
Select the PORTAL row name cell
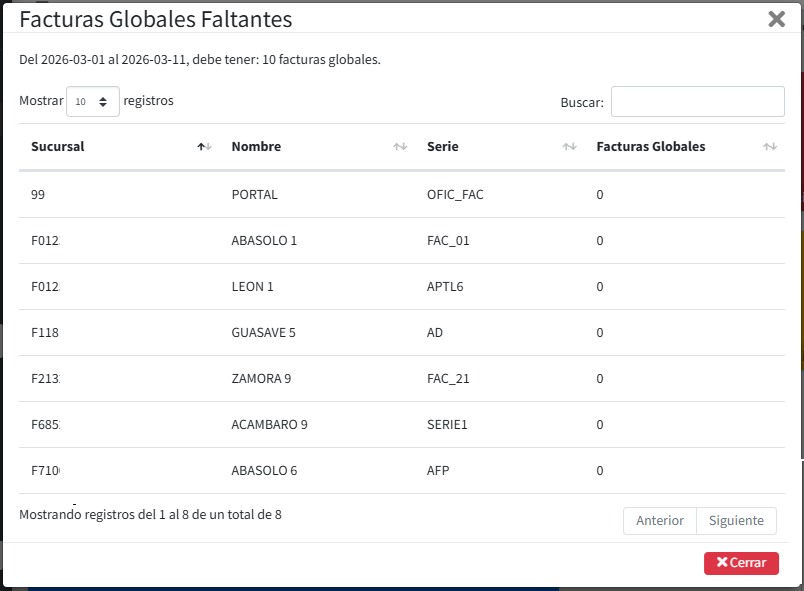click(254, 195)
